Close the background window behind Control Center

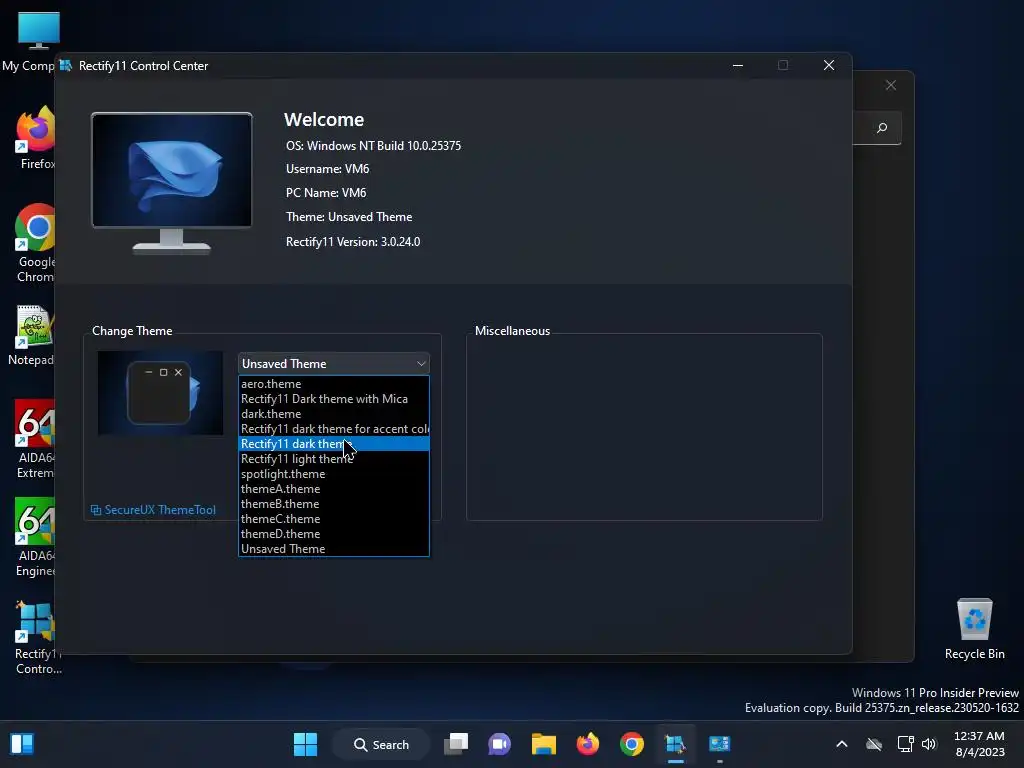coord(891,86)
